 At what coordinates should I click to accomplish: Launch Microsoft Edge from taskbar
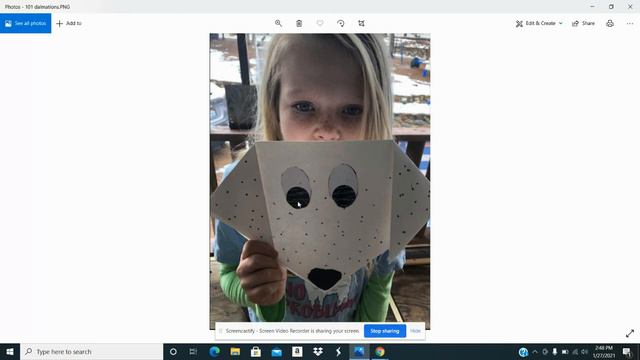tap(215, 351)
